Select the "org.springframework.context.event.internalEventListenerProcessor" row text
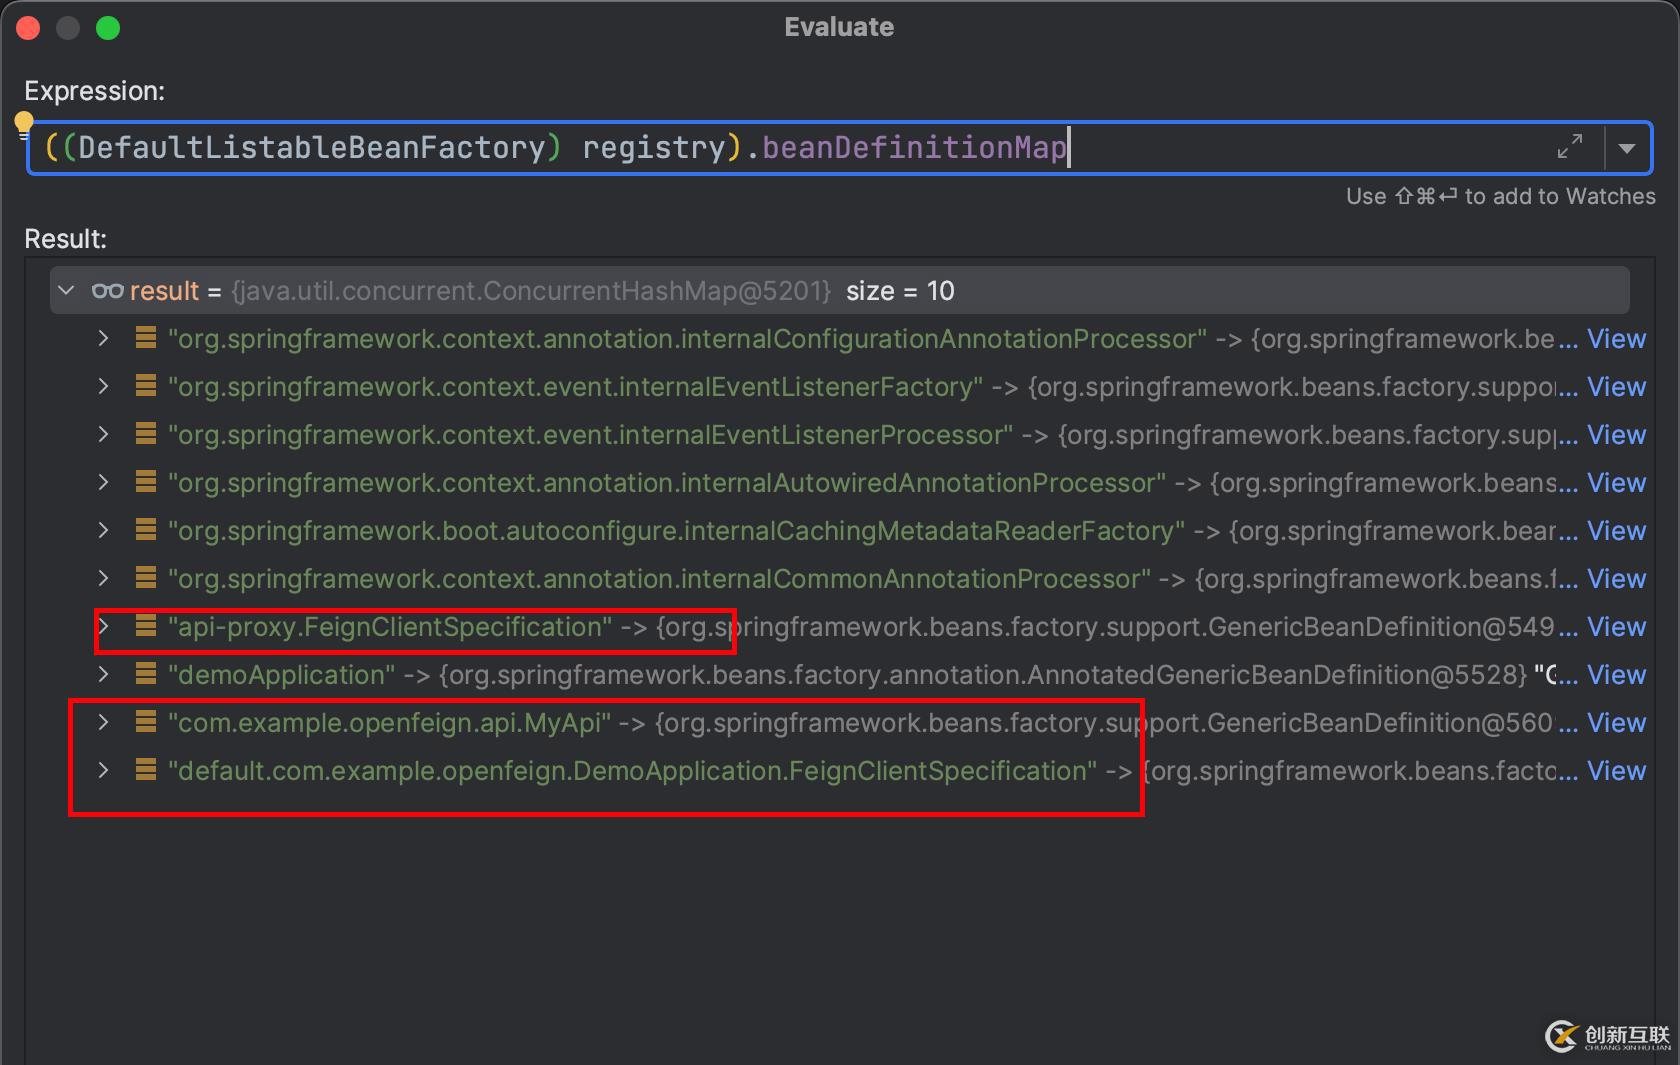This screenshot has width=1680, height=1065. pyautogui.click(x=591, y=435)
